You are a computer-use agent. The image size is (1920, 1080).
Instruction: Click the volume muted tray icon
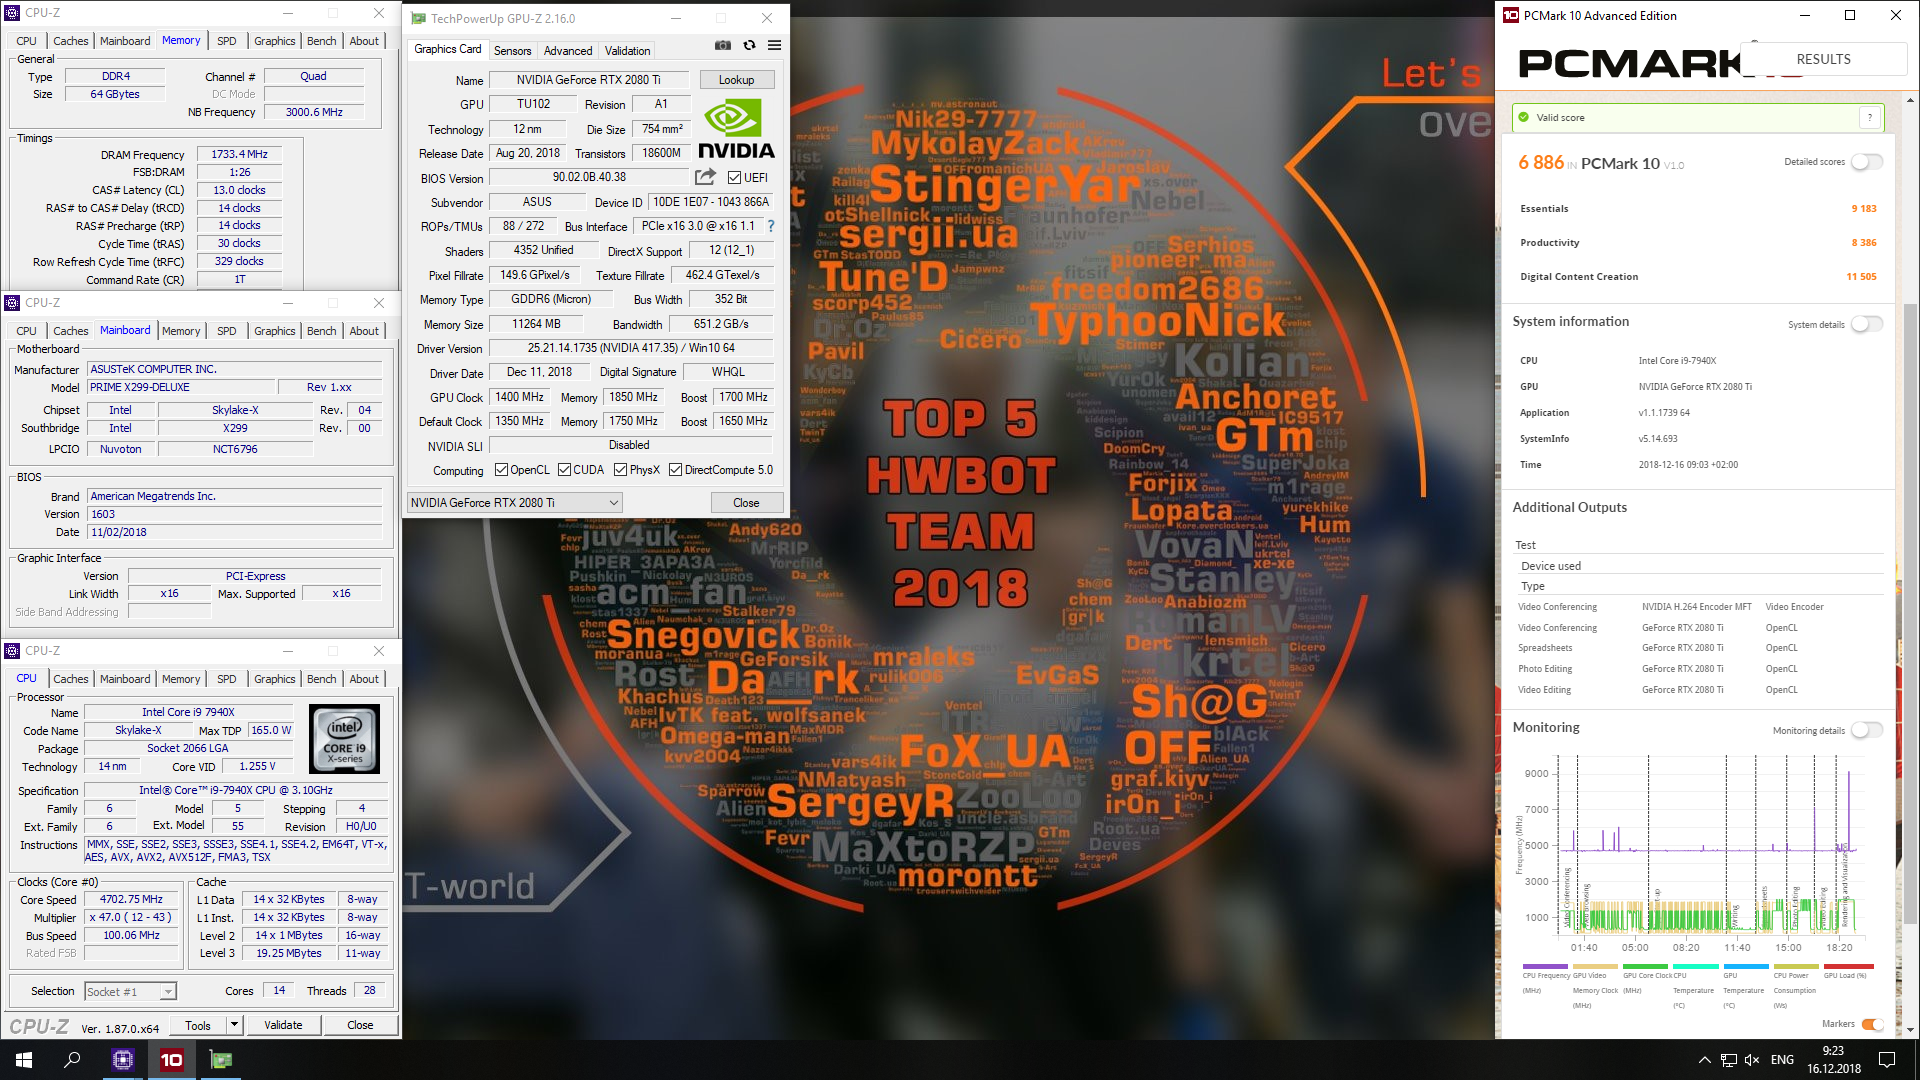point(1752,1060)
